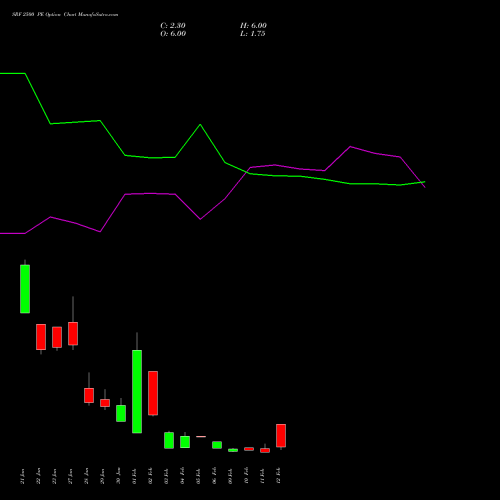This screenshot has height=500, width=500.
Task: Select the green candle above 03 Feb
Action: point(169,440)
